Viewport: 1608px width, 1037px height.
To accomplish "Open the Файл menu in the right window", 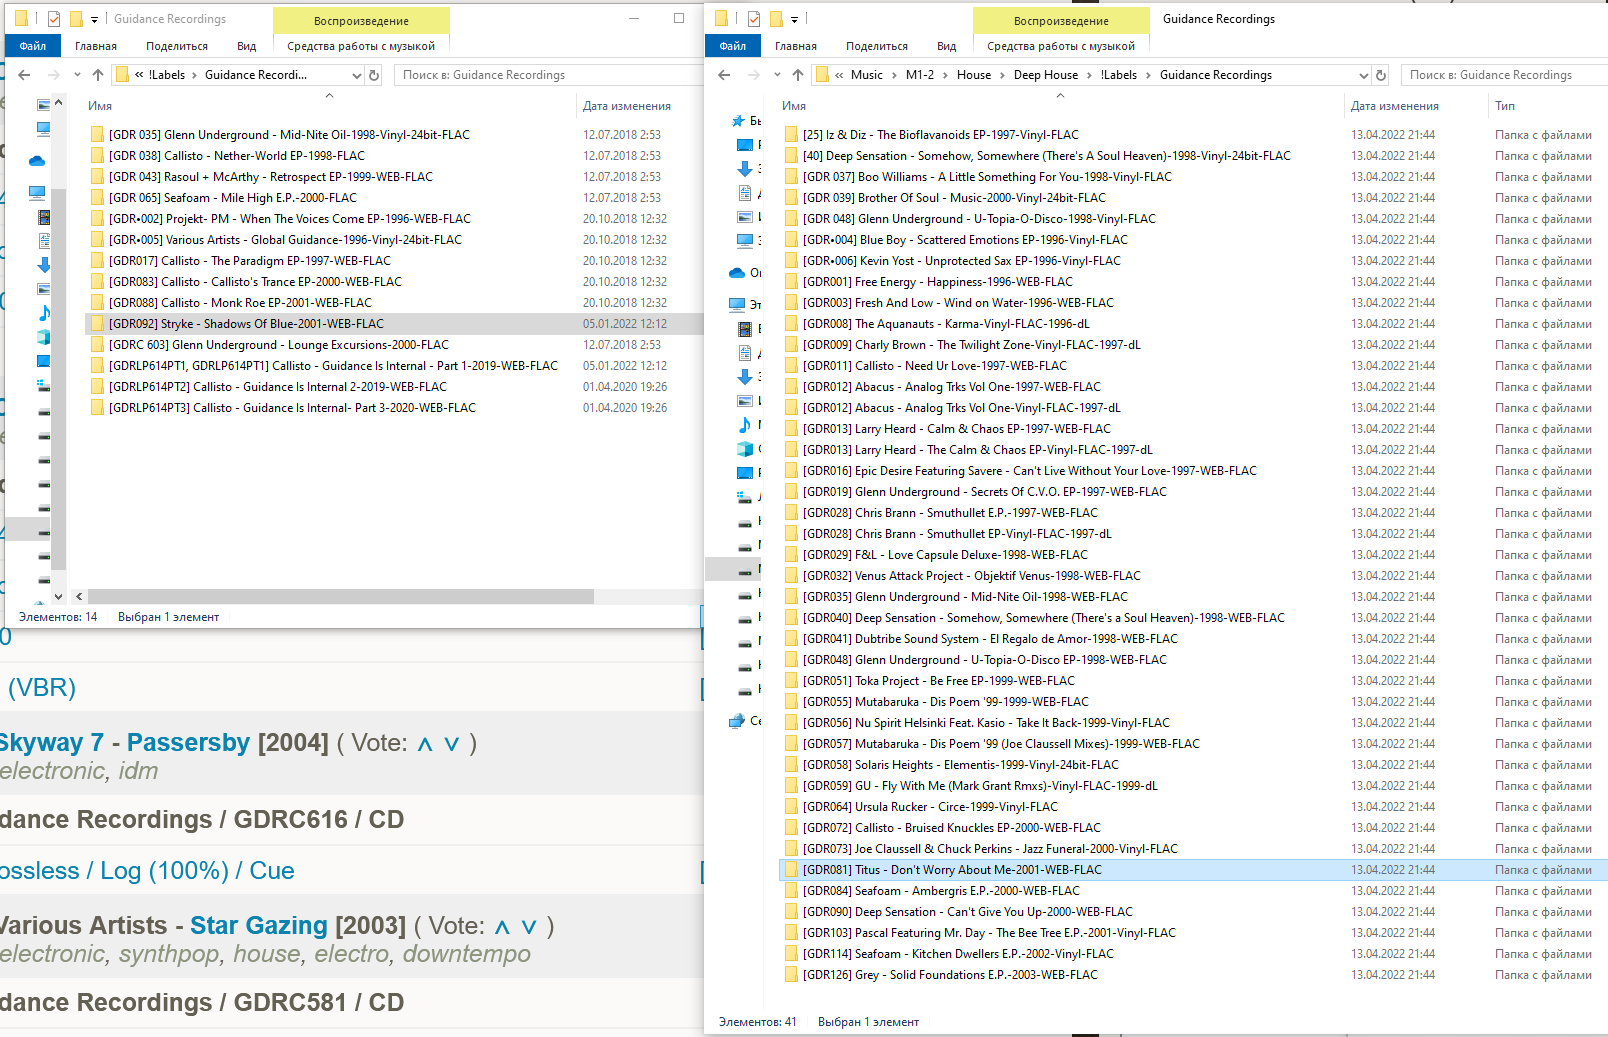I will coord(732,46).
